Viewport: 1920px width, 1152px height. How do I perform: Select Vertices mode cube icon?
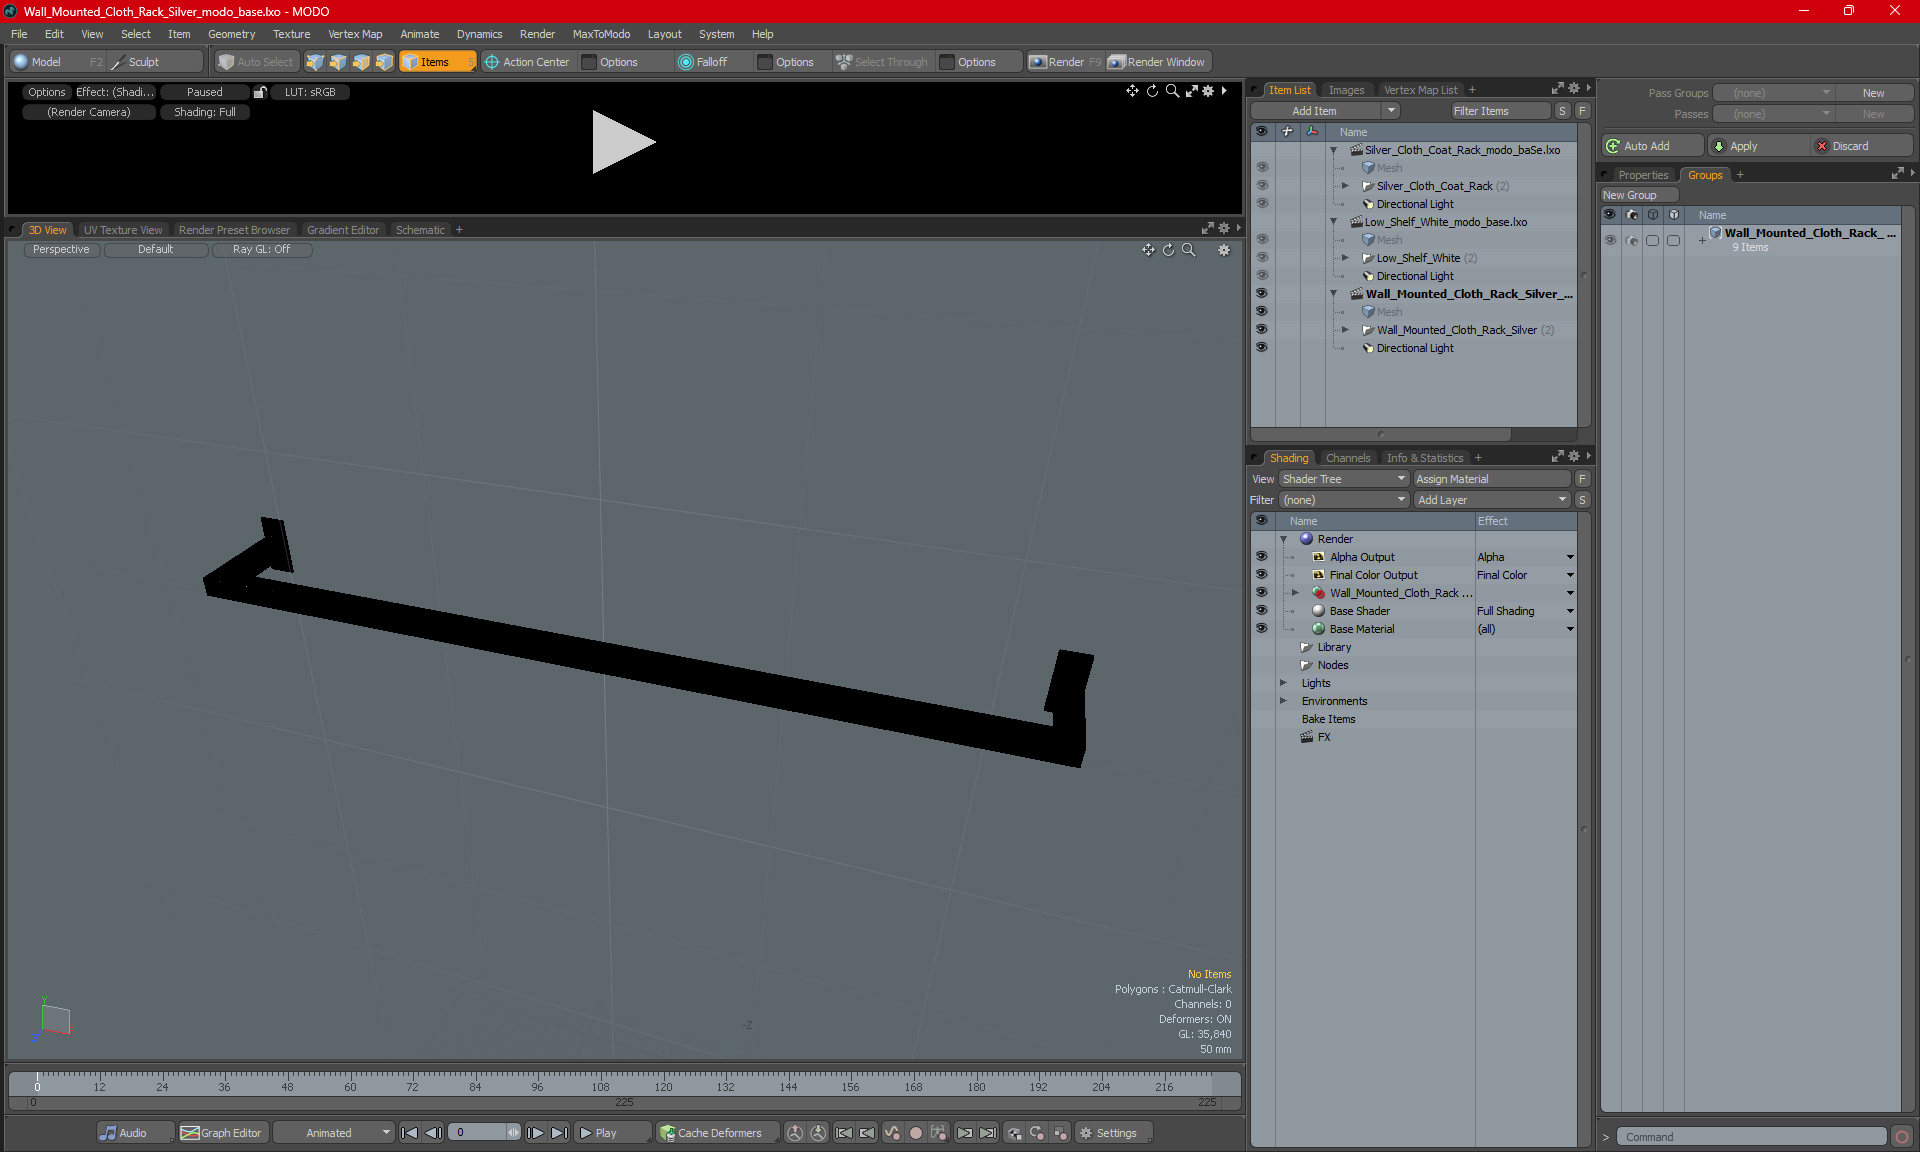click(315, 62)
